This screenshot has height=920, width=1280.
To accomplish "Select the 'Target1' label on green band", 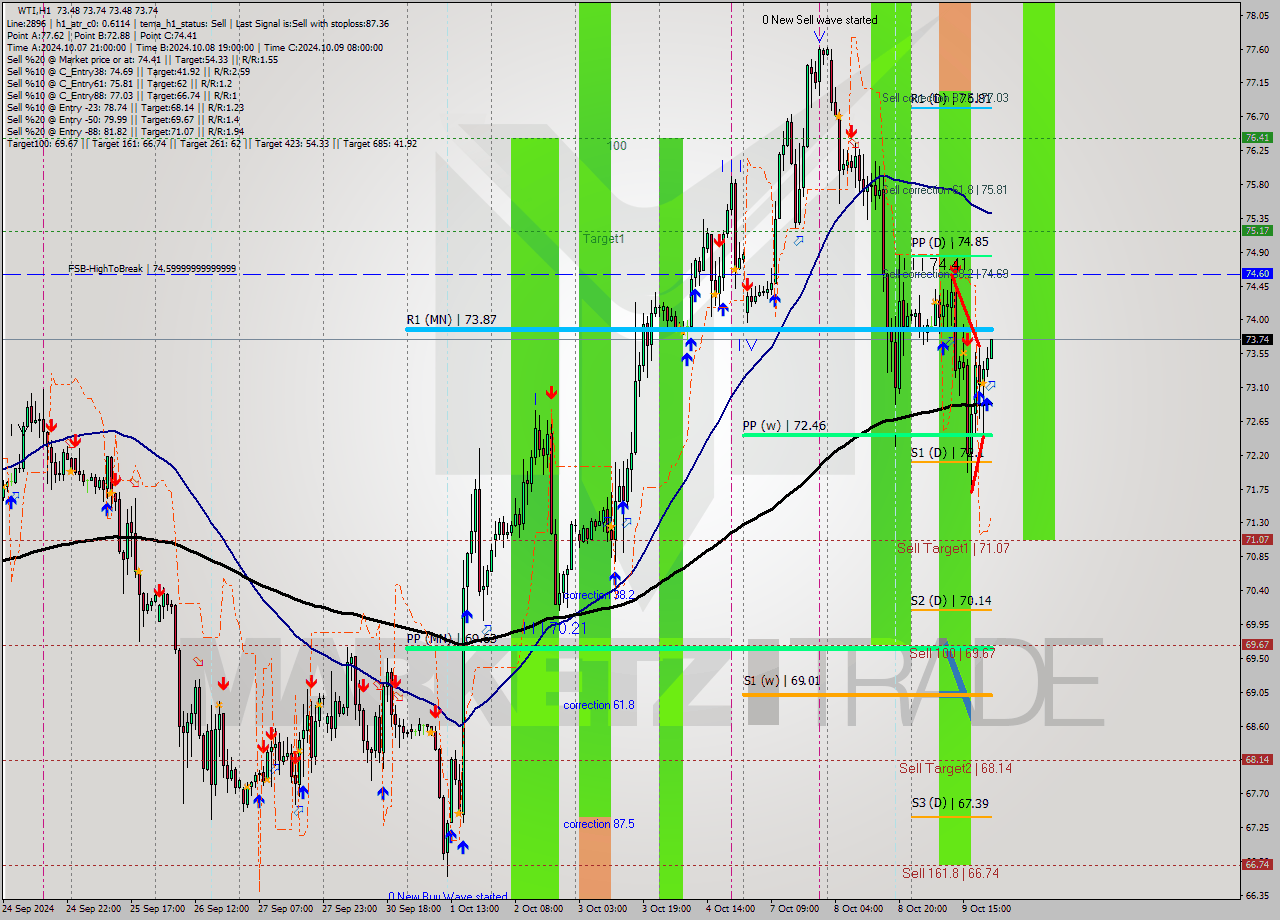I will click(x=604, y=239).
